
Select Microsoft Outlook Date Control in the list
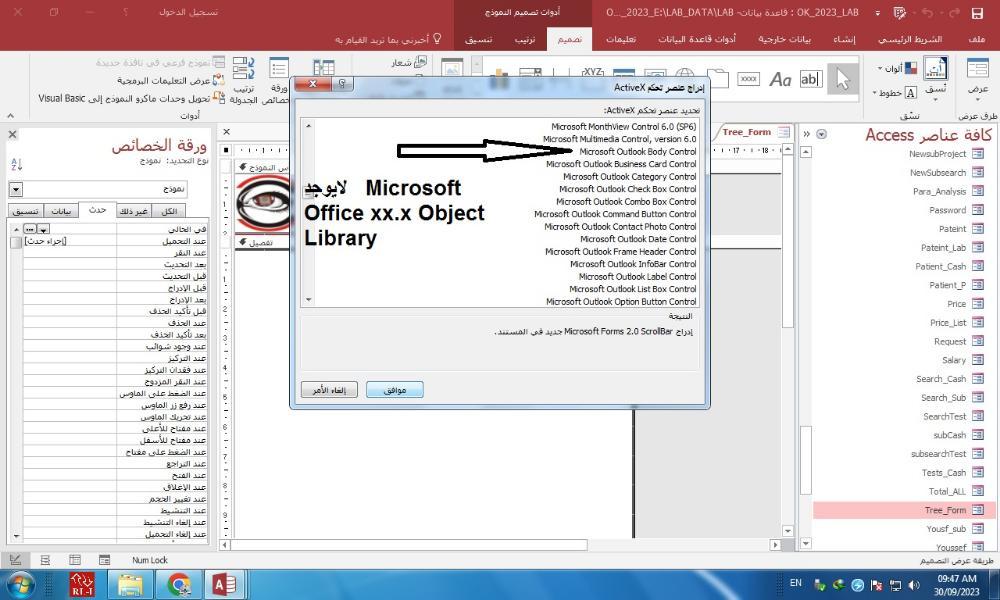638,239
